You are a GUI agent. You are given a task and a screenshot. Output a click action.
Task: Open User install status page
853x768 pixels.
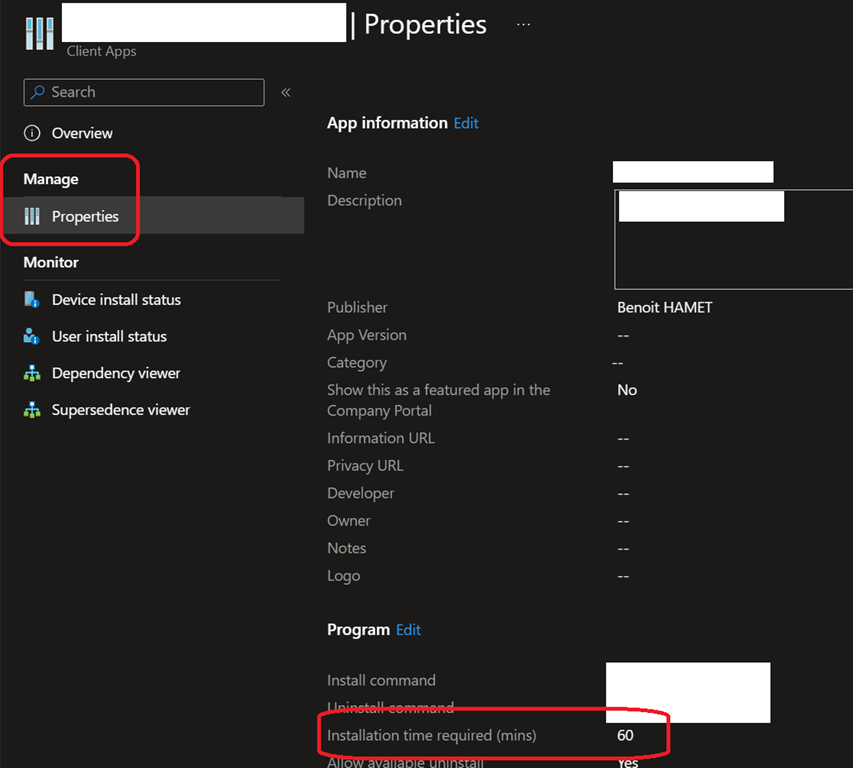pos(109,336)
